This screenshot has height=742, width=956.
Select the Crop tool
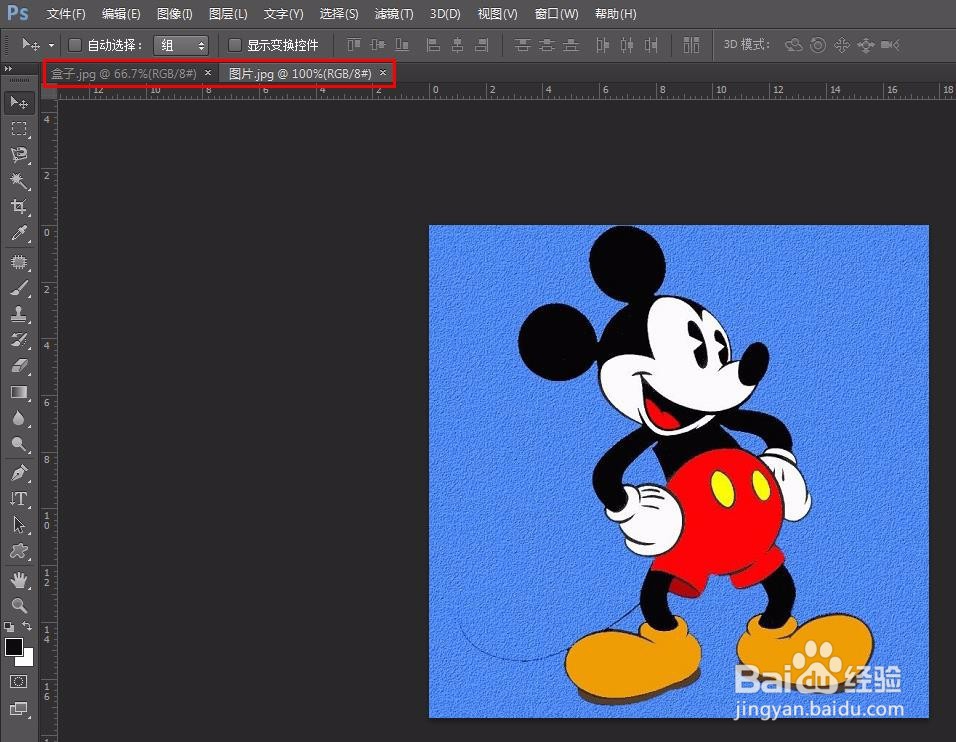pyautogui.click(x=19, y=207)
